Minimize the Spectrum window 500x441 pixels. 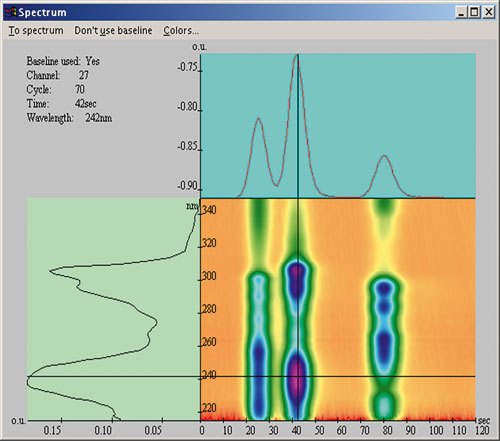[x=461, y=13]
